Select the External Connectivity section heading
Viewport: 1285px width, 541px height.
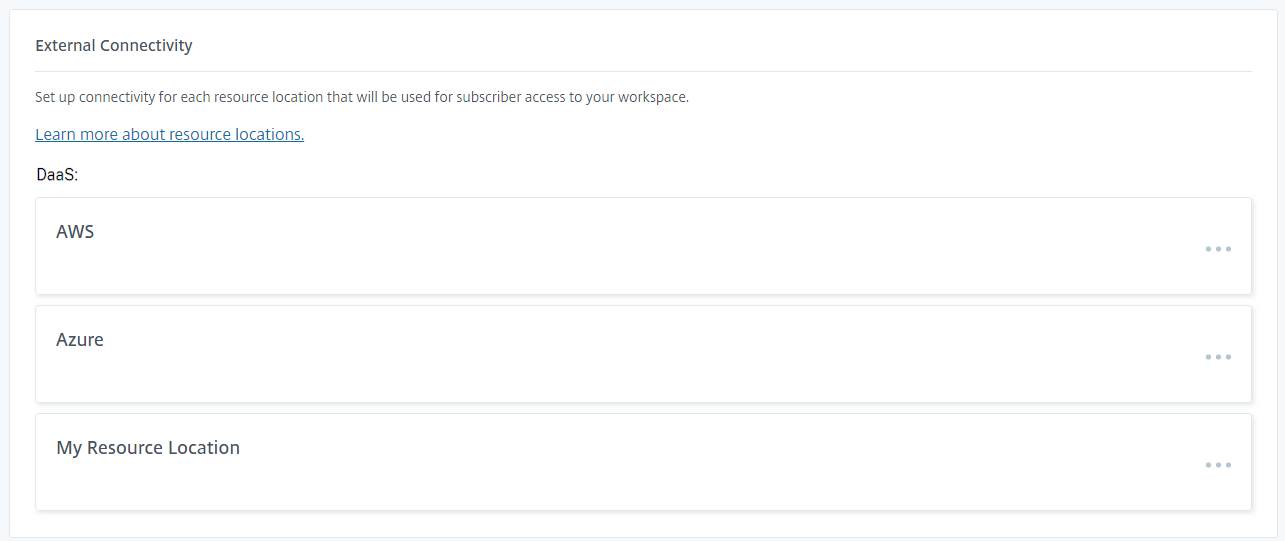point(114,45)
